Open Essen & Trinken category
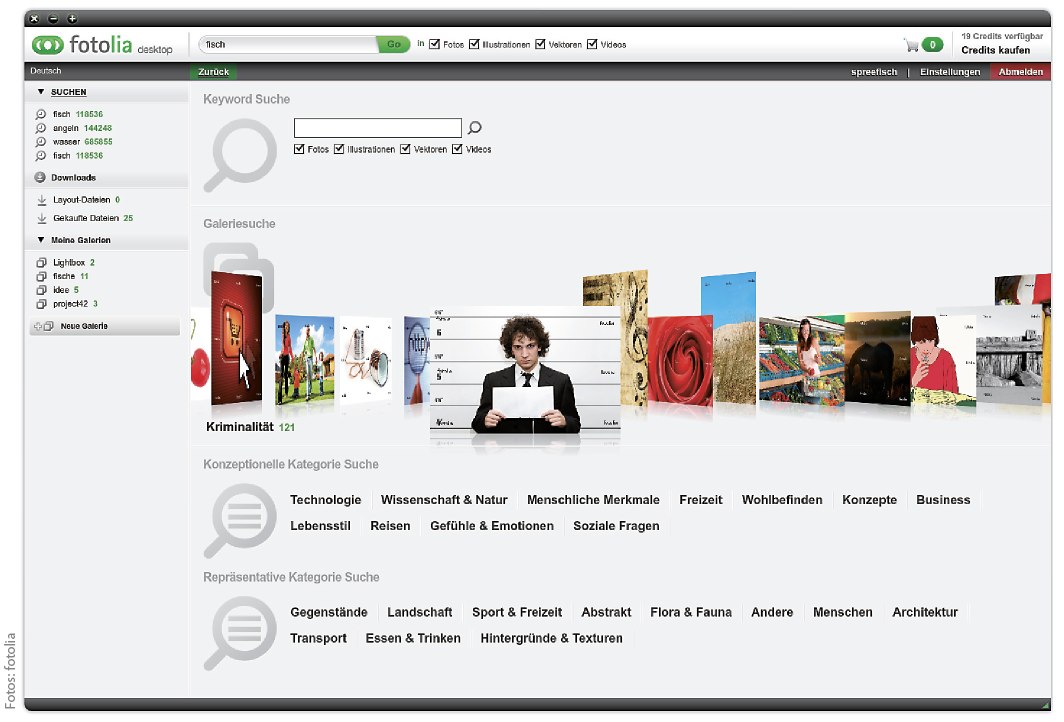 pos(413,639)
